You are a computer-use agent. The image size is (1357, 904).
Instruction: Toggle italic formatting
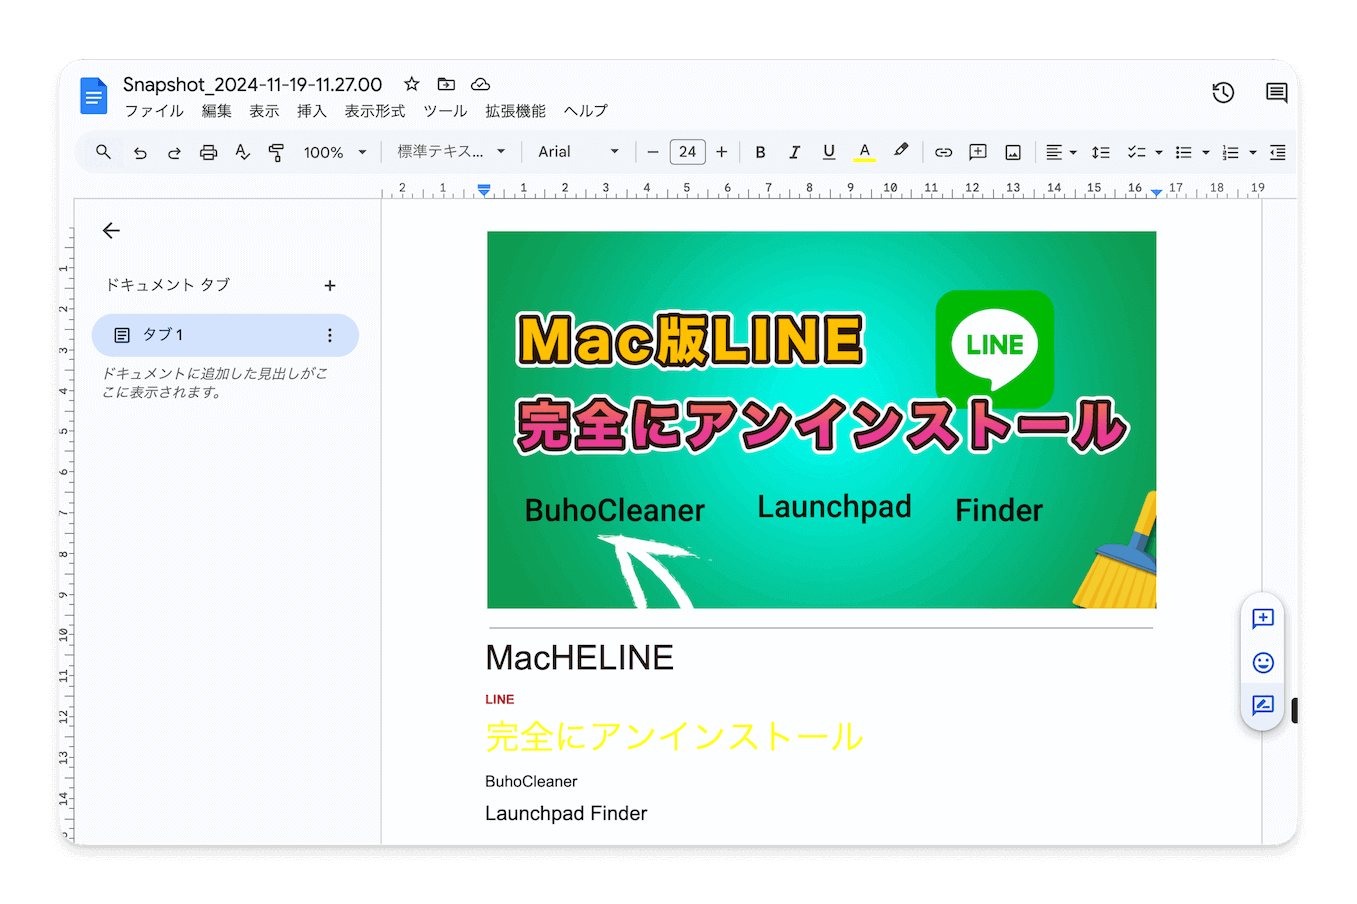click(794, 152)
